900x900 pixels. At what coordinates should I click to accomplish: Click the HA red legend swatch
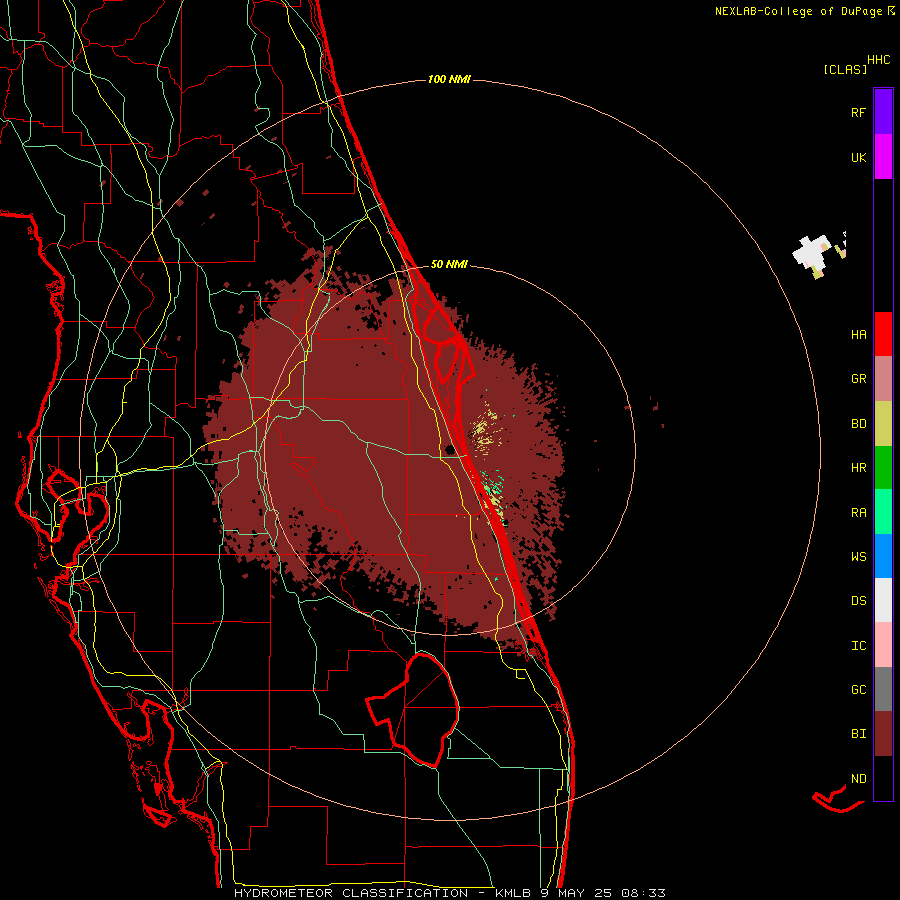(x=883, y=334)
